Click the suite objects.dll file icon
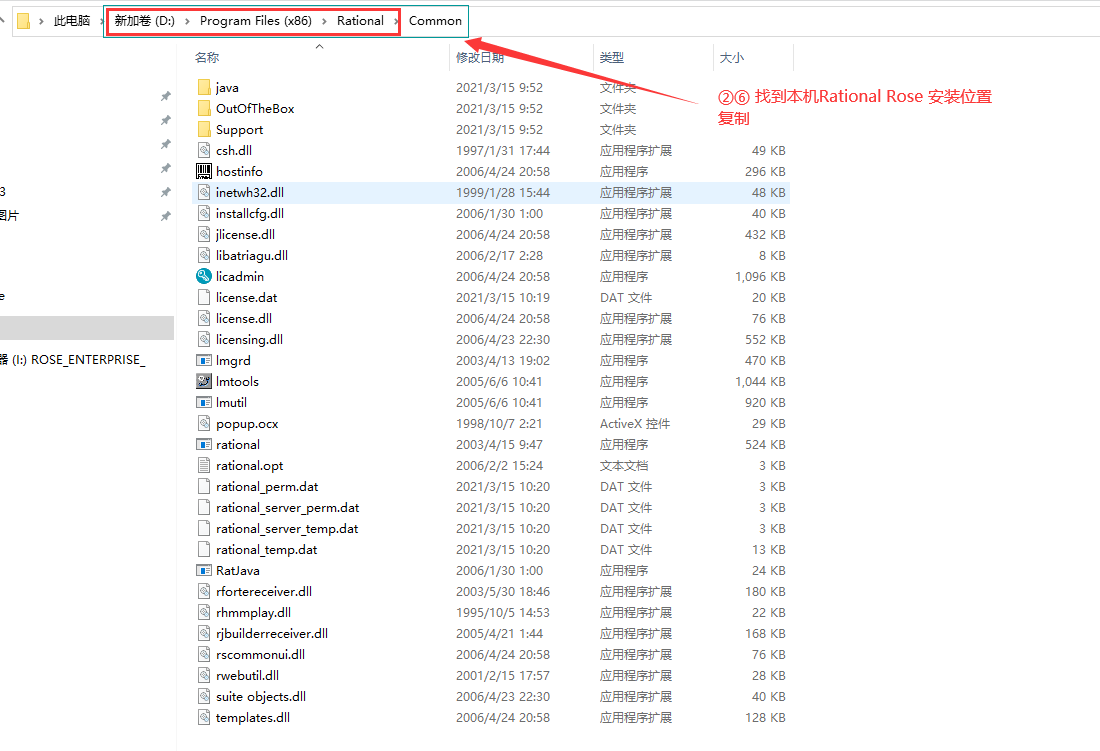The image size is (1100, 751). [204, 696]
